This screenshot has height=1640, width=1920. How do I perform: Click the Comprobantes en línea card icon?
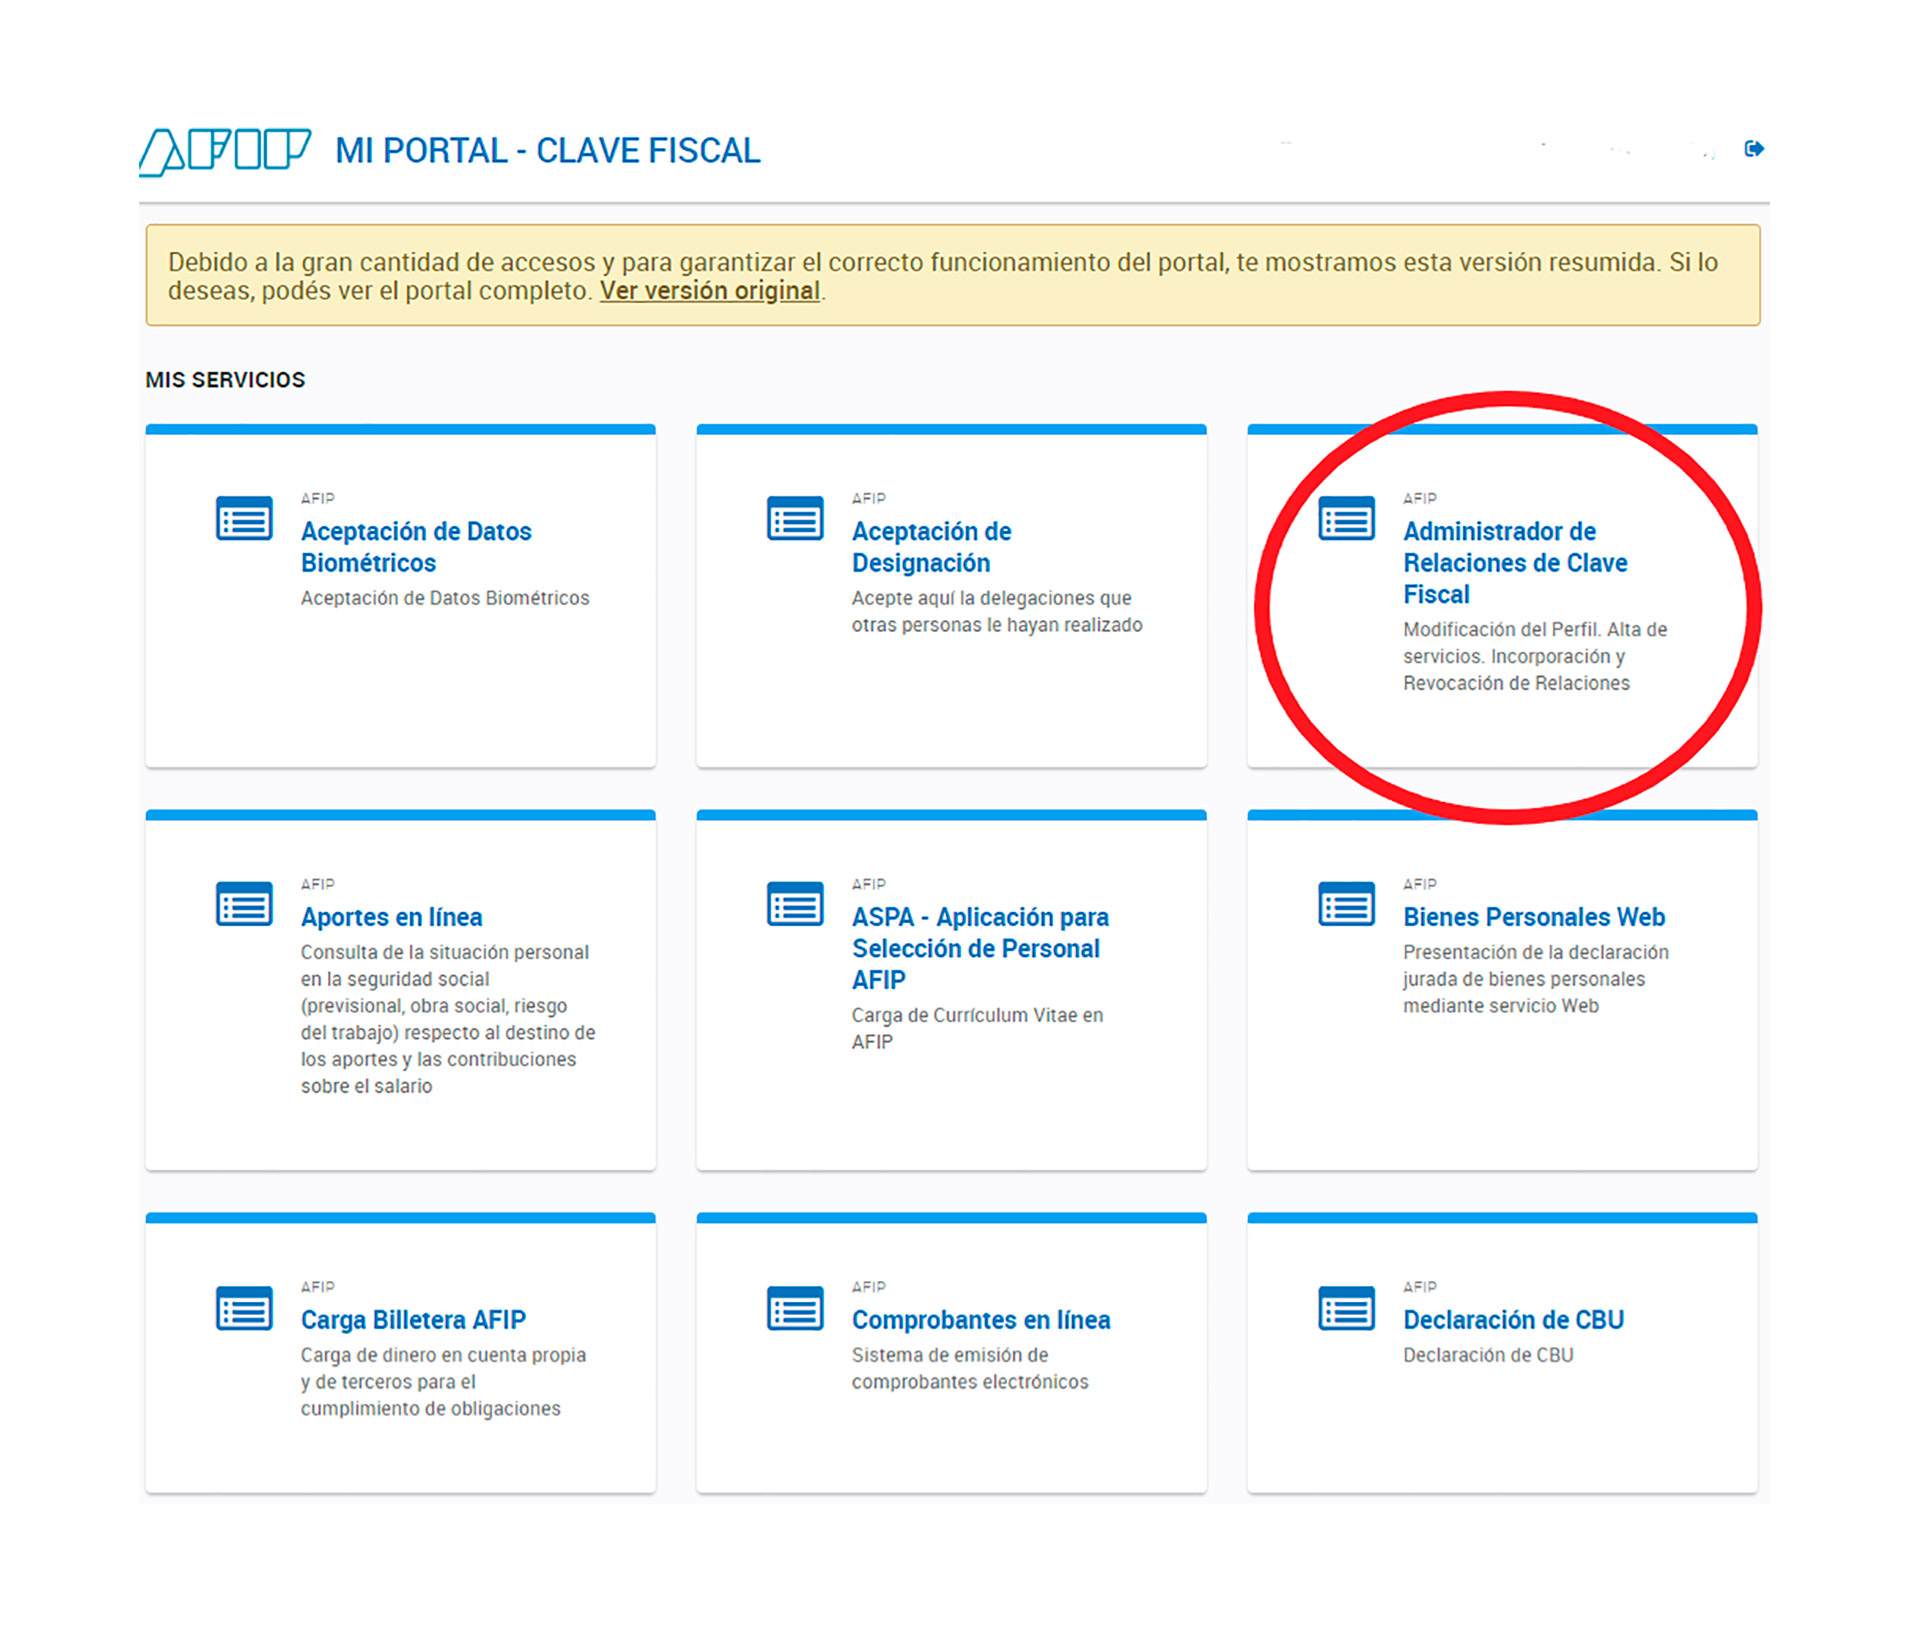pyautogui.click(x=795, y=1308)
